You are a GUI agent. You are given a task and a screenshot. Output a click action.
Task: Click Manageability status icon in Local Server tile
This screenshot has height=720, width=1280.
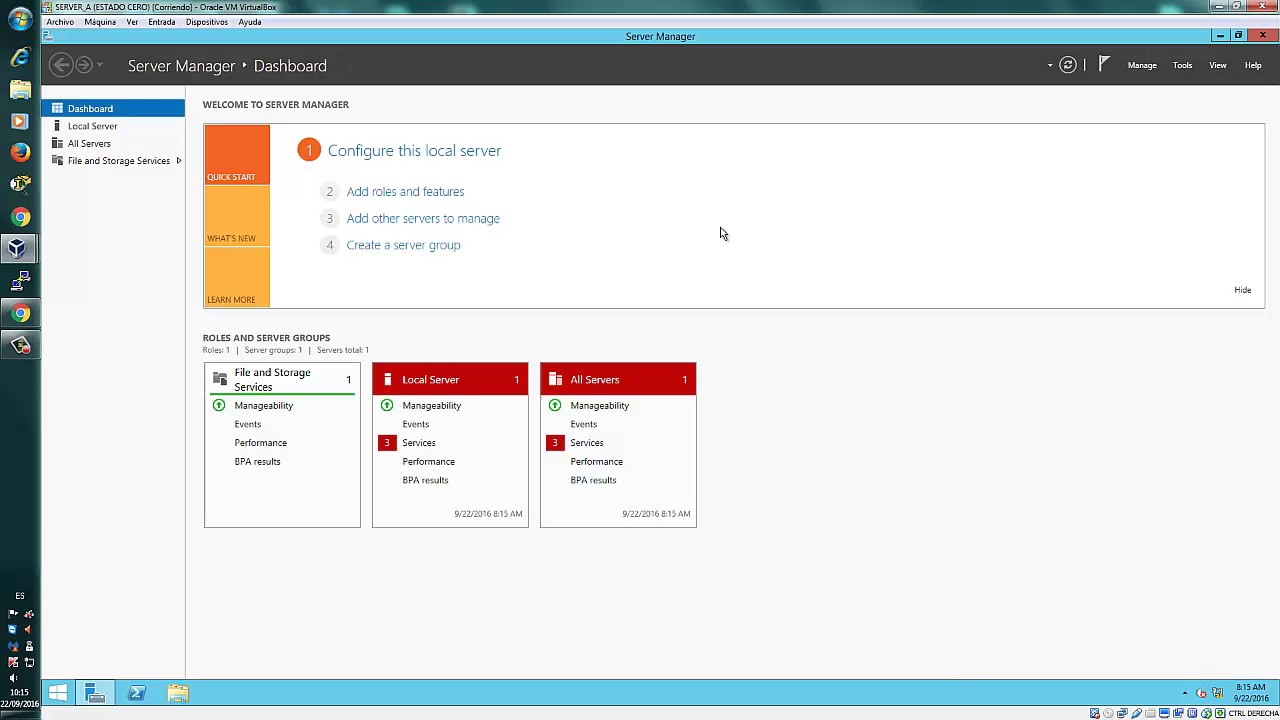coord(387,405)
